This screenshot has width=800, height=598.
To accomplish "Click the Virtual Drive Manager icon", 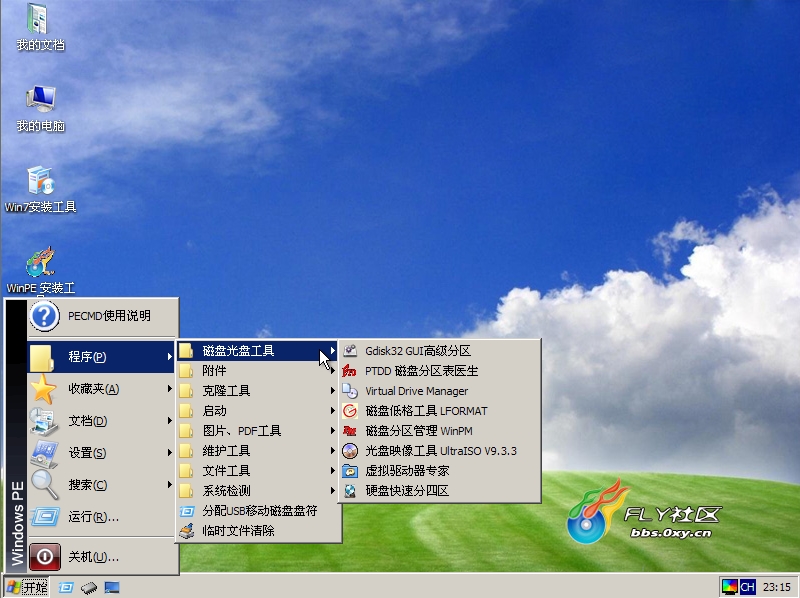I will 350,391.
